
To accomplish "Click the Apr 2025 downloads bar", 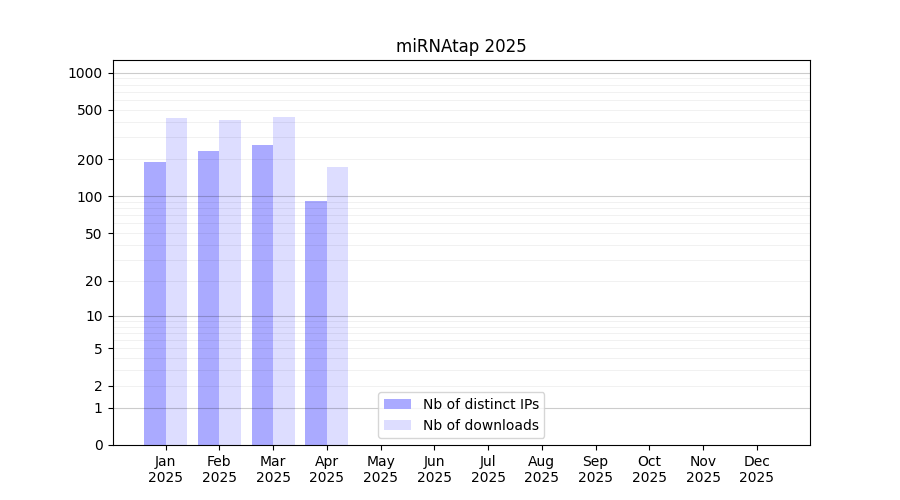I will (x=337, y=306).
